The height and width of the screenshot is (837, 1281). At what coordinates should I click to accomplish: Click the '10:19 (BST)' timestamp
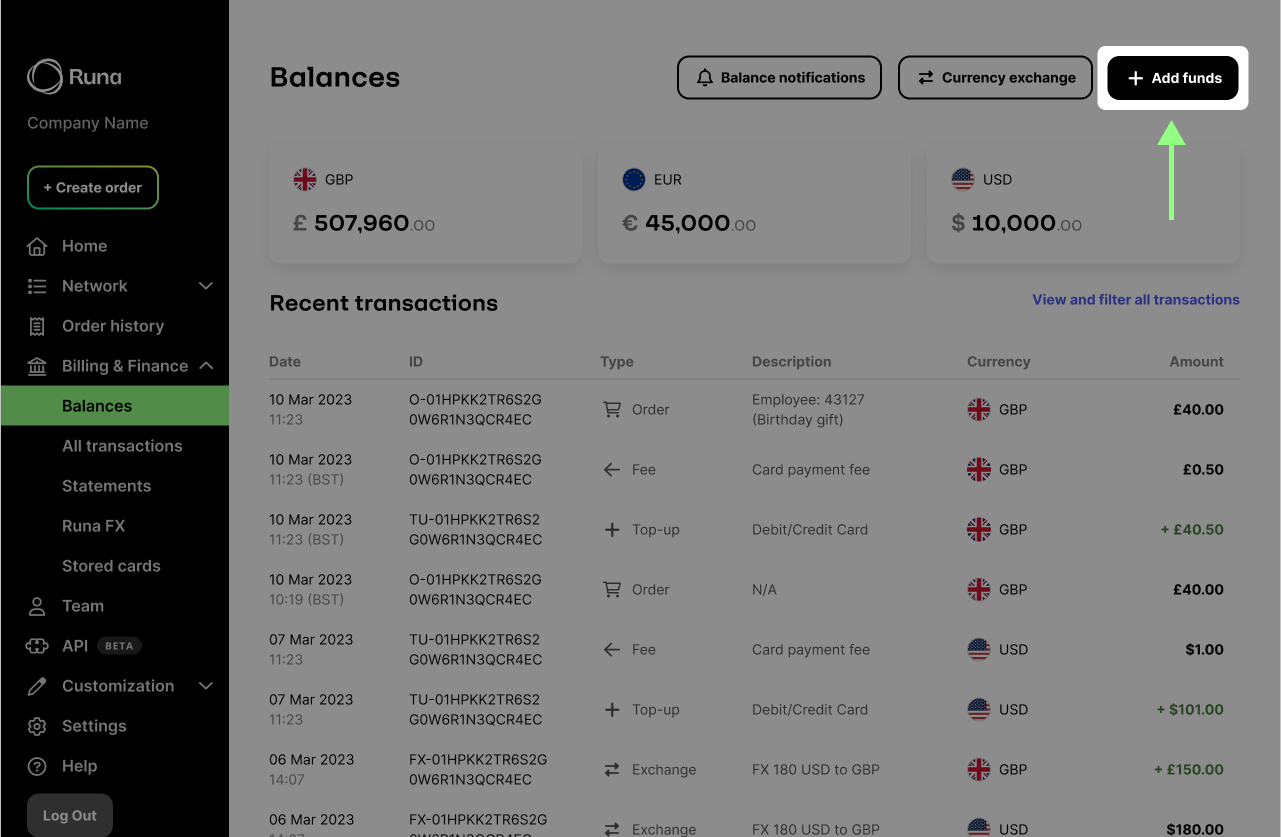306,600
